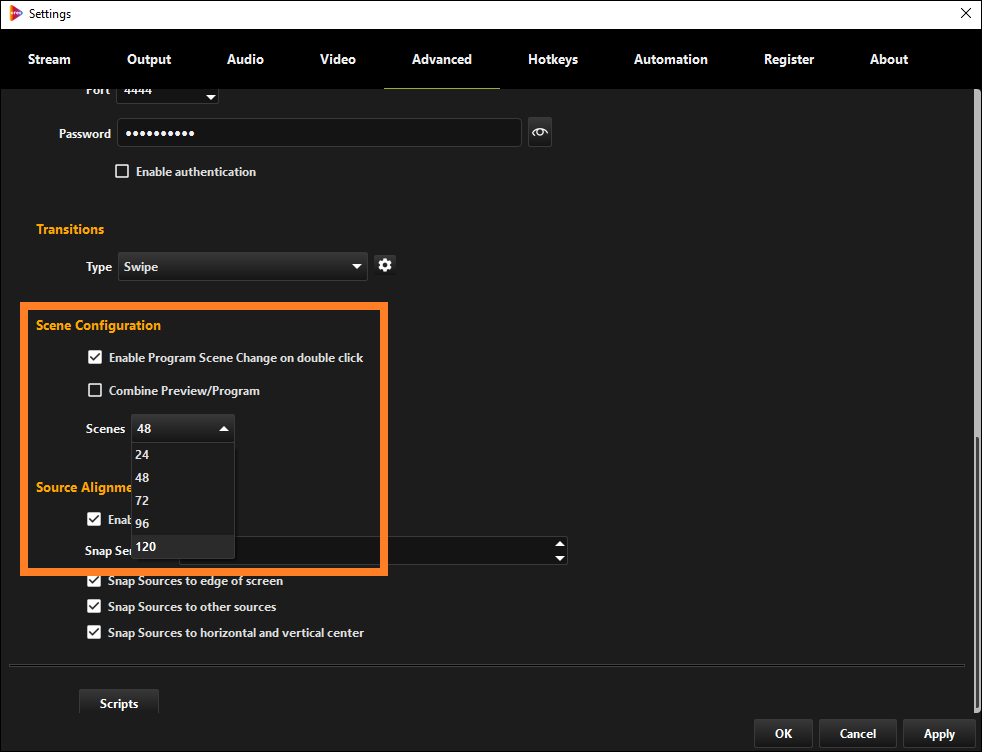
Task: Click the Cancel button
Action: 857,734
